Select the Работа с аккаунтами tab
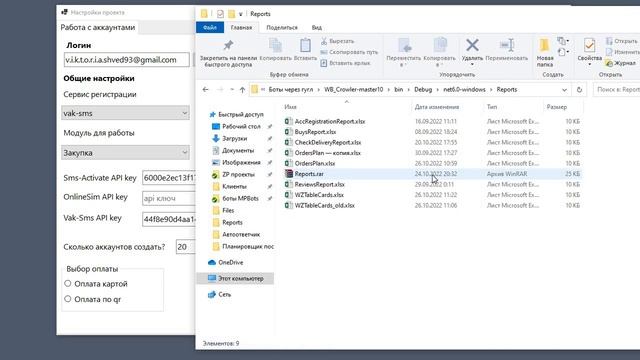Screen dimensions: 640x360 98,27
